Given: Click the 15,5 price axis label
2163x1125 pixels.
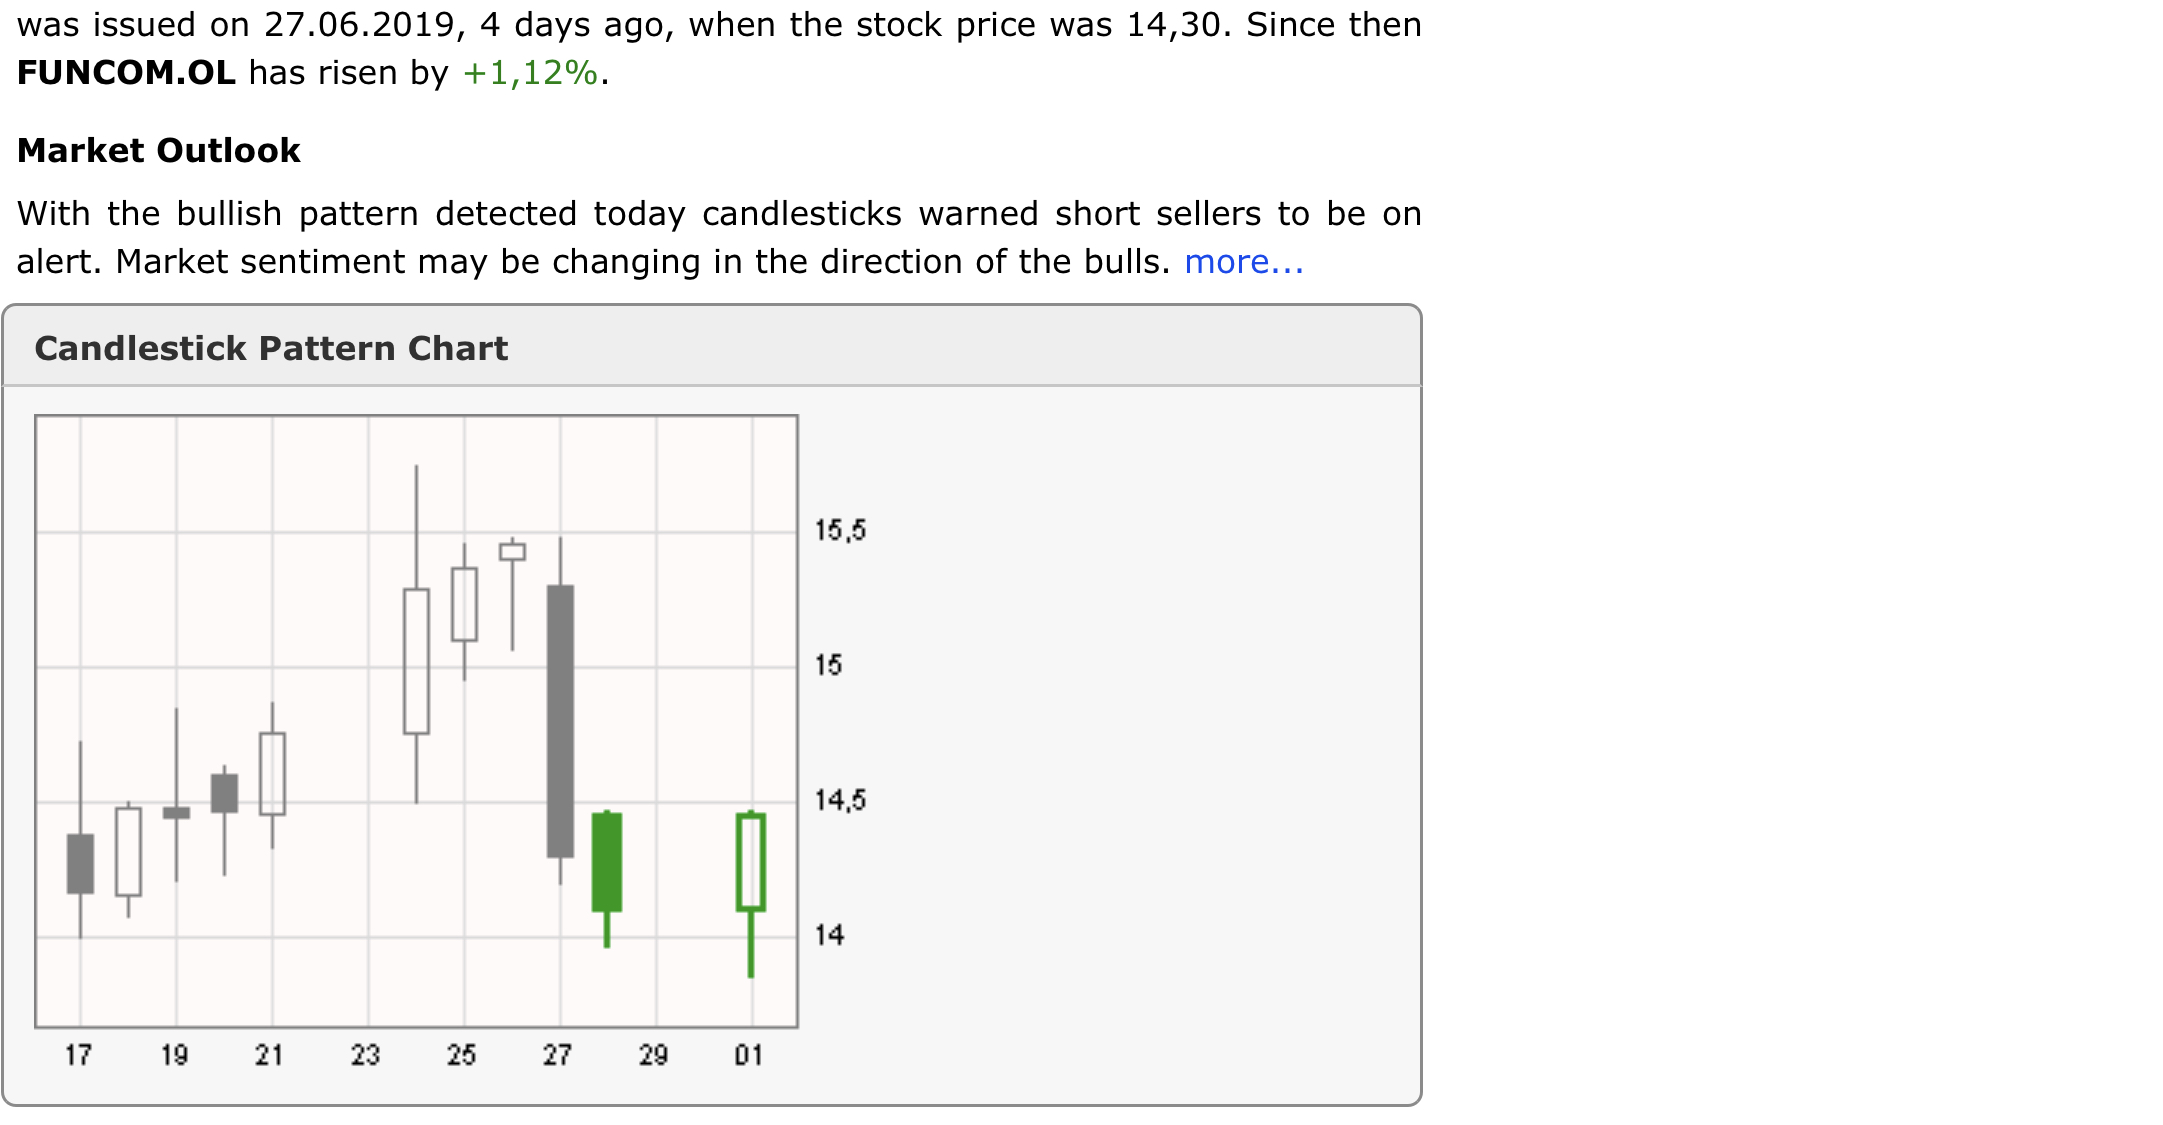Looking at the screenshot, I should (840, 530).
